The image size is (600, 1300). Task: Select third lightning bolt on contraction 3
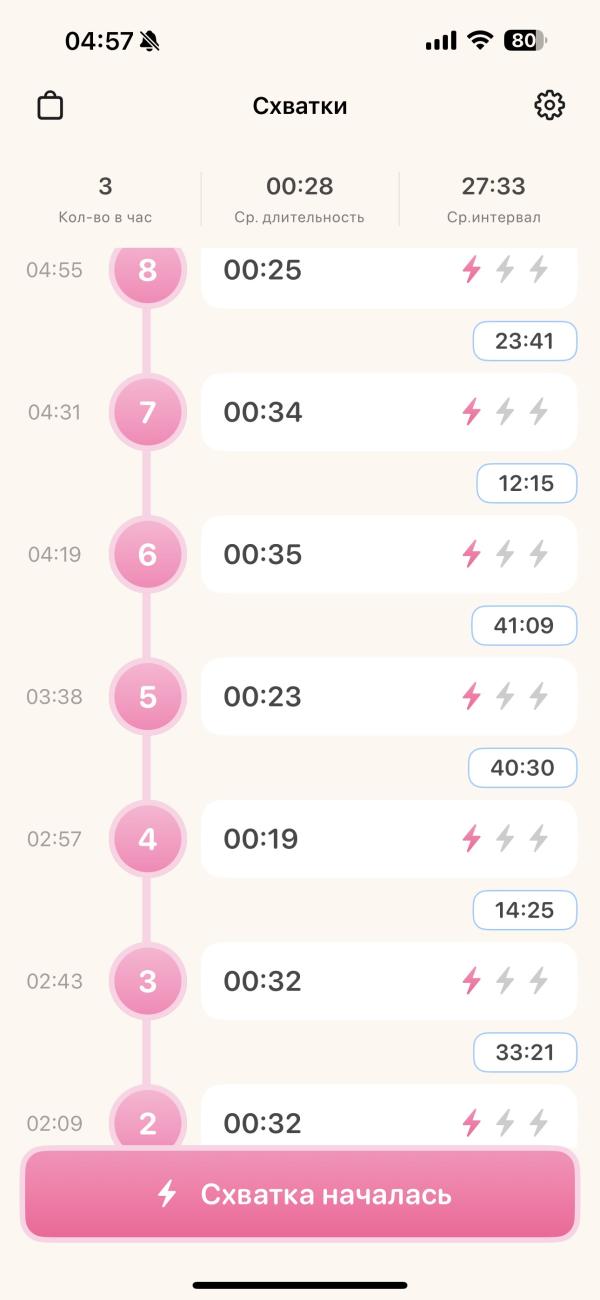click(x=539, y=980)
